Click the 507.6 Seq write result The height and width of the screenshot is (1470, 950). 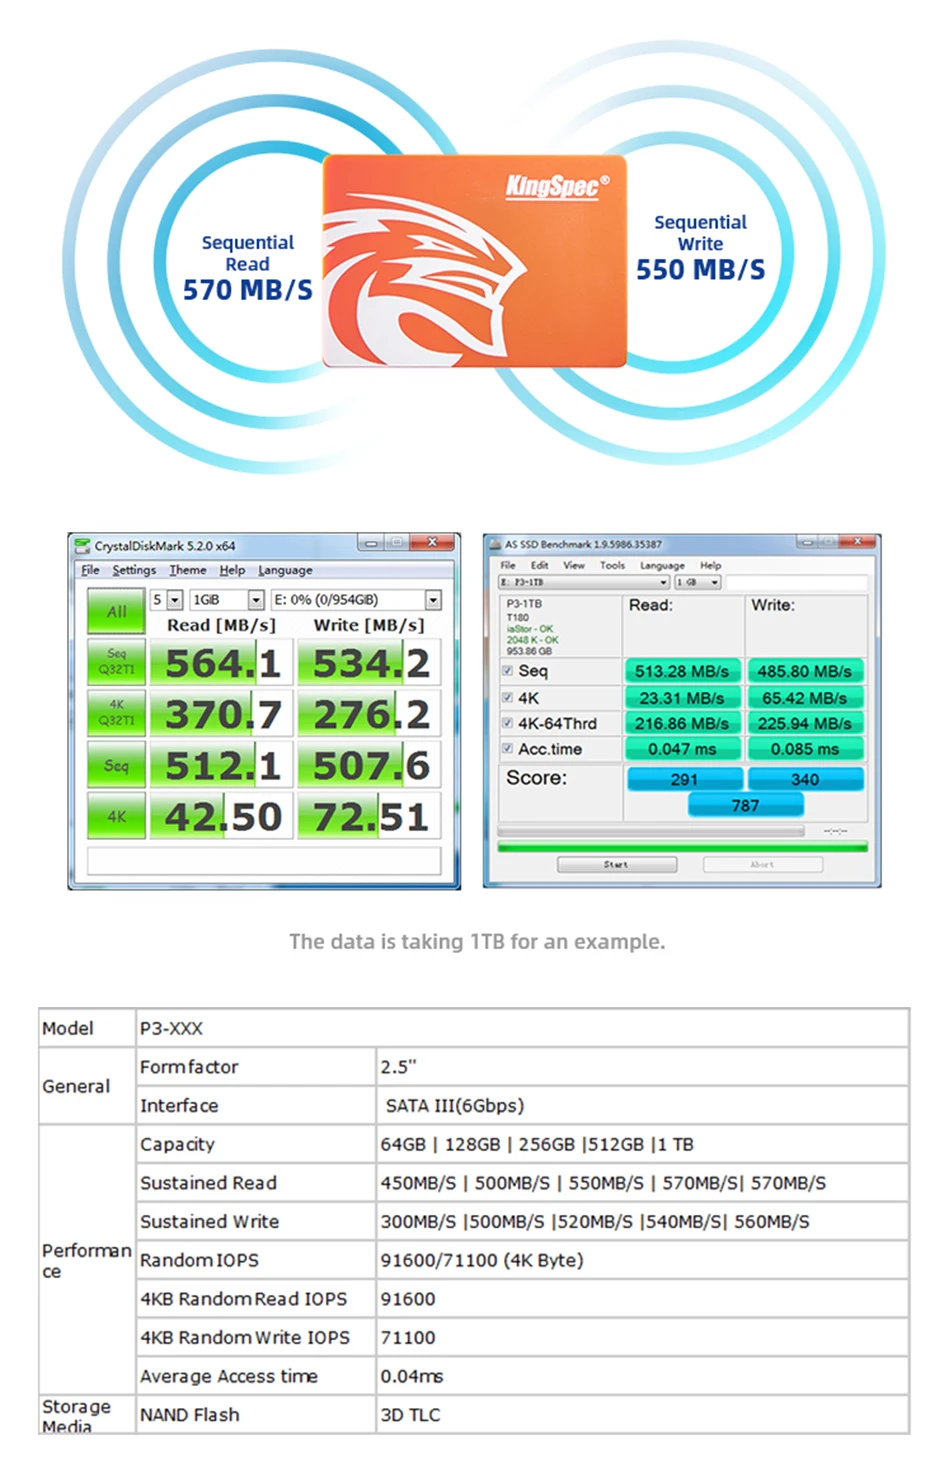click(x=369, y=765)
